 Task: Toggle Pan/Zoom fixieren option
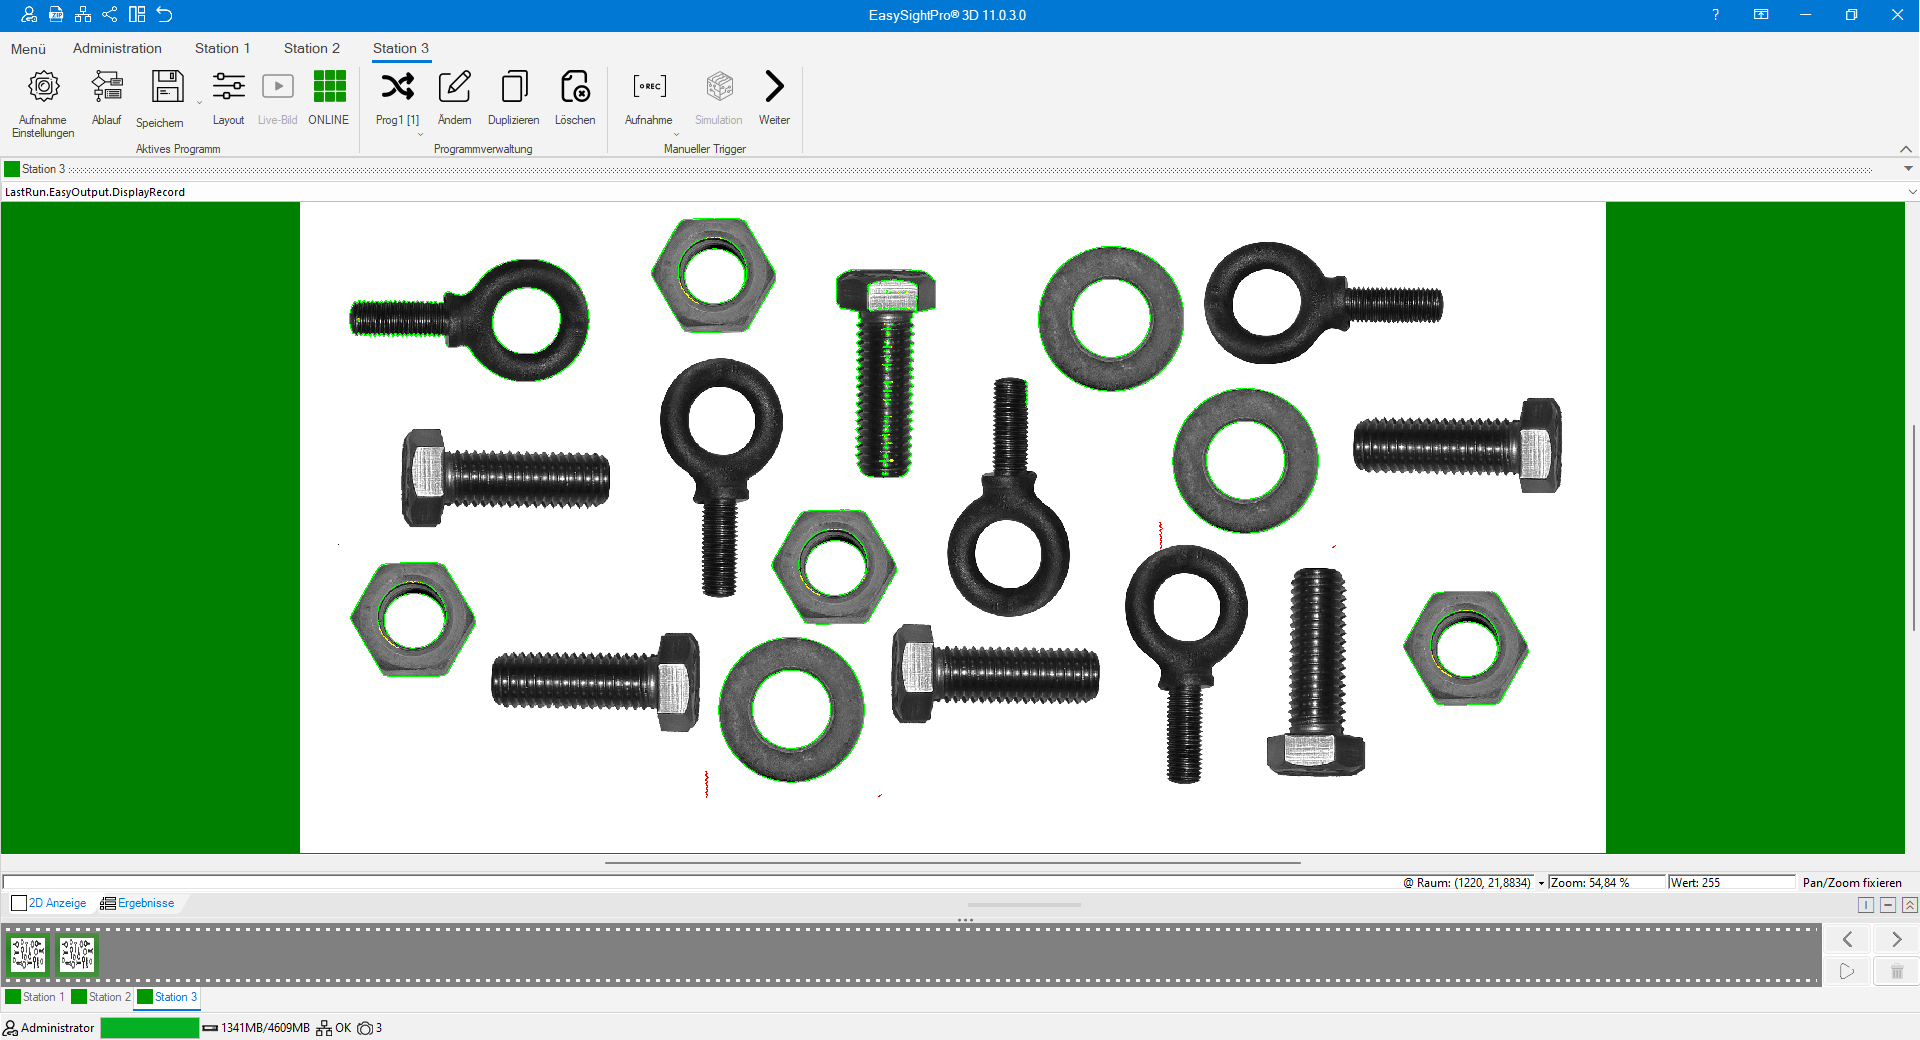[x=1851, y=883]
